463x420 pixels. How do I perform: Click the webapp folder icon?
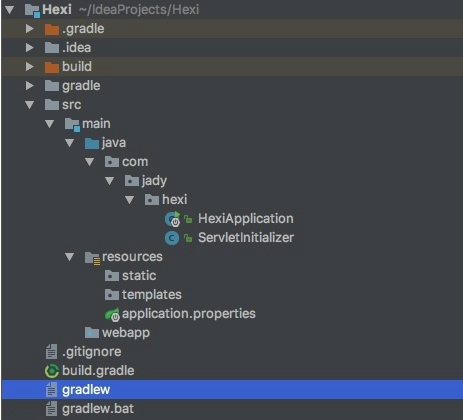click(x=92, y=333)
